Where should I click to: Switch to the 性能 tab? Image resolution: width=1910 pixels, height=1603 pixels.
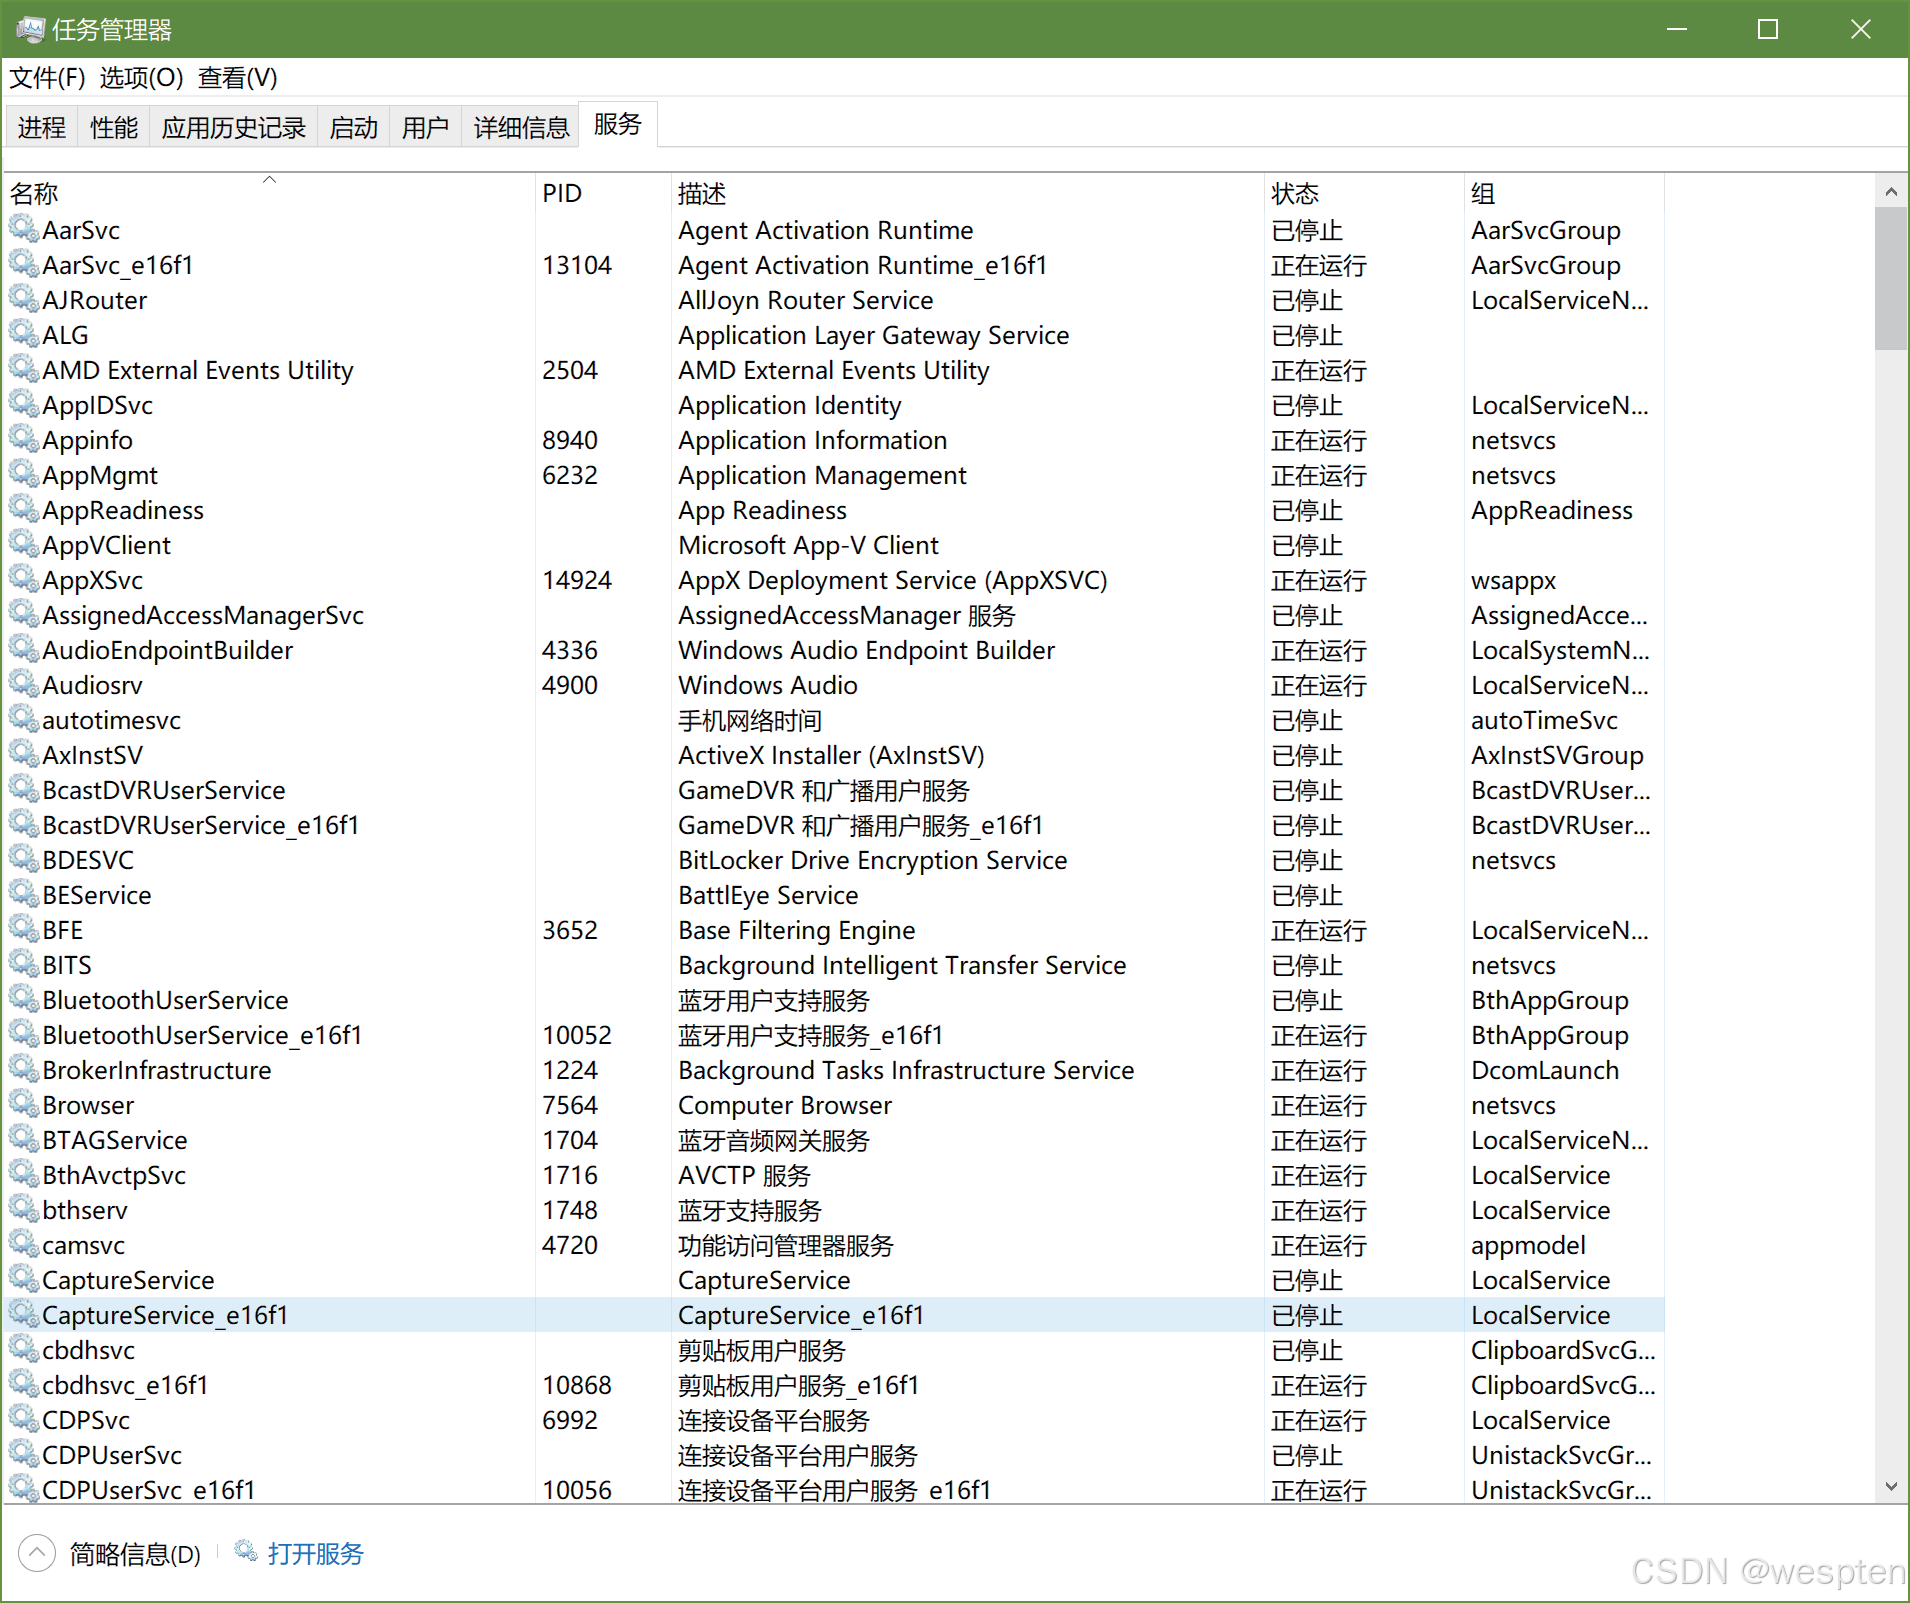(x=114, y=127)
